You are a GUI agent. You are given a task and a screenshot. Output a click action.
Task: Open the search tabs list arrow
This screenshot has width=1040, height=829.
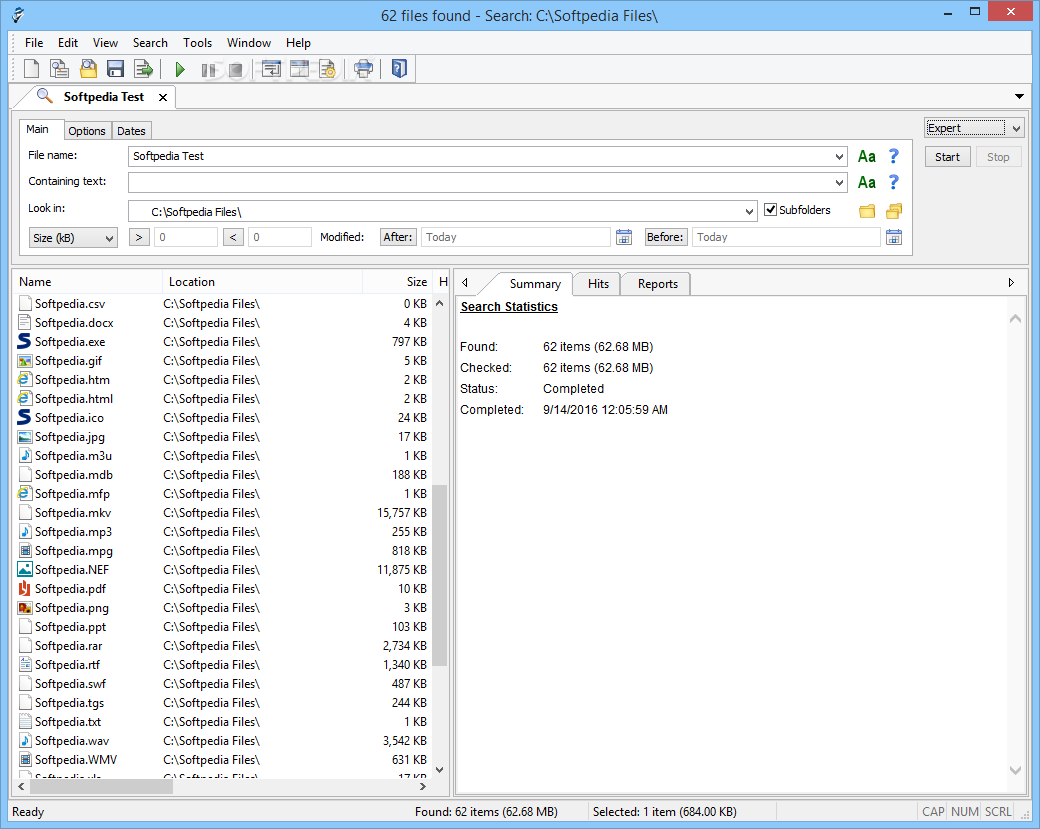click(x=1019, y=97)
